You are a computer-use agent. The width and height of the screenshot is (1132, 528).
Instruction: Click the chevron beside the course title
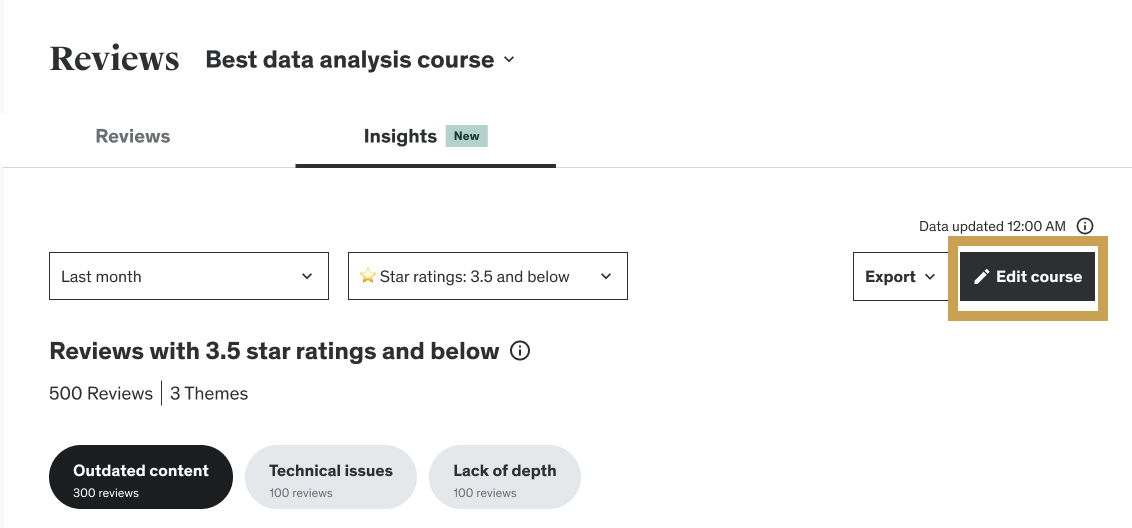509,60
